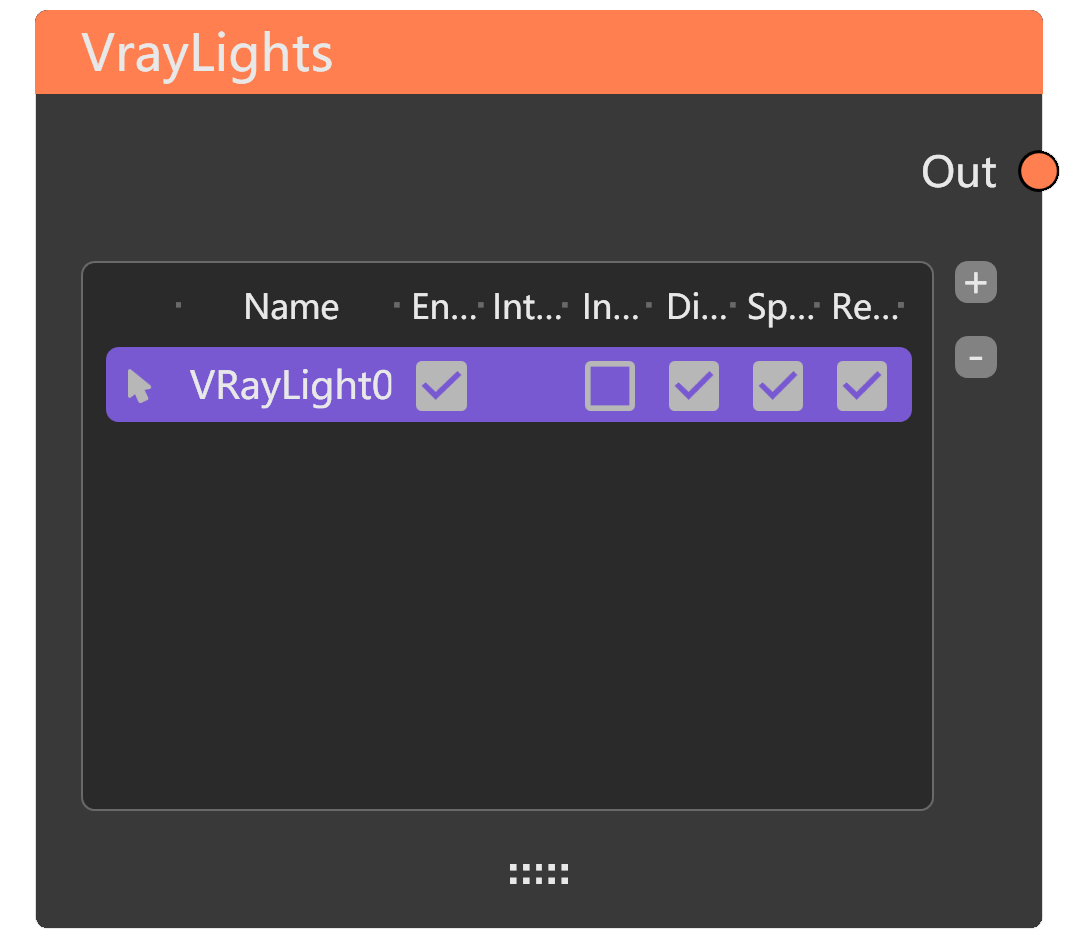The image size is (1075, 937).
Task: Click the Re... column header
Action: point(864,307)
